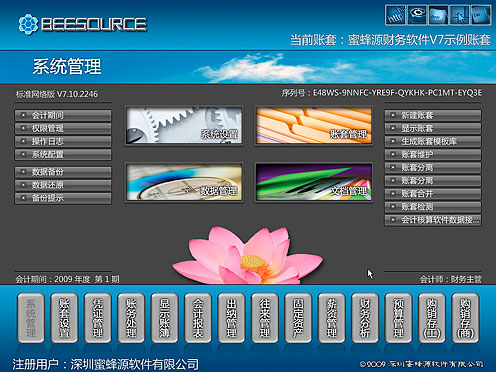
Task: Open the 系统设置 gears tile
Action: pos(184,125)
